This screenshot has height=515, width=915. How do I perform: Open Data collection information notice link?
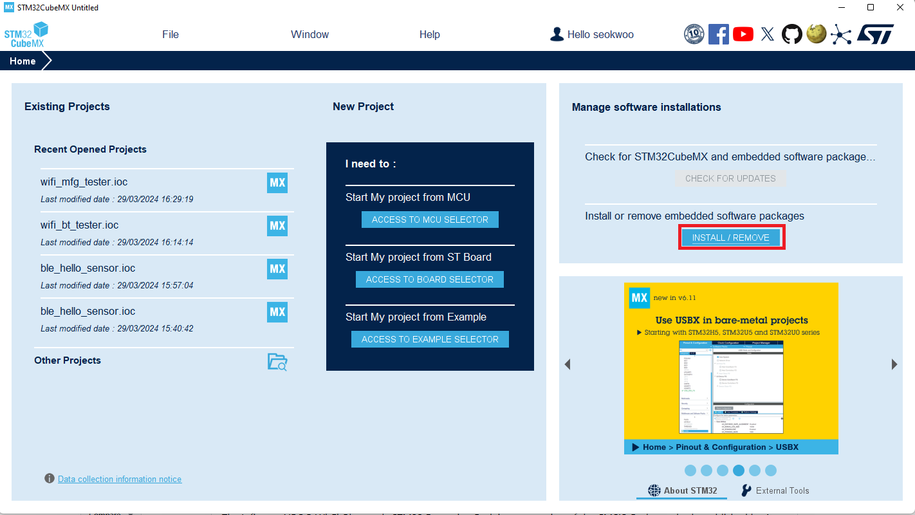119,479
